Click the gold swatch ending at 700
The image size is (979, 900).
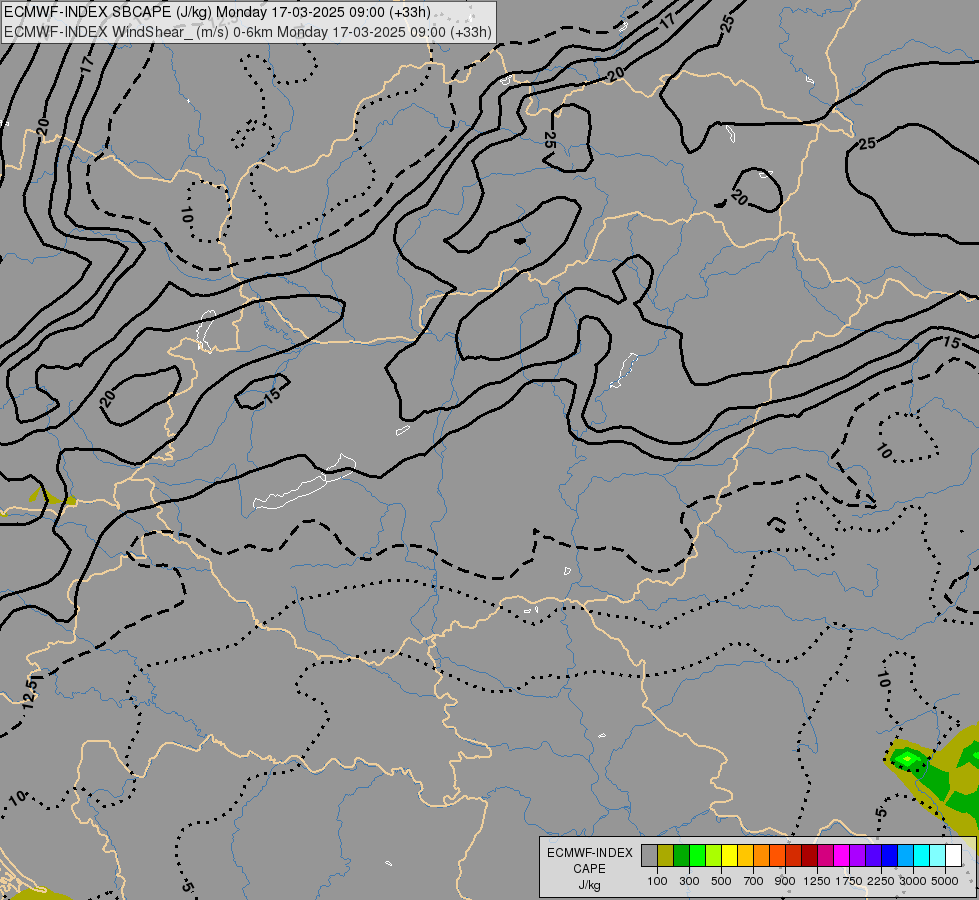pos(745,855)
